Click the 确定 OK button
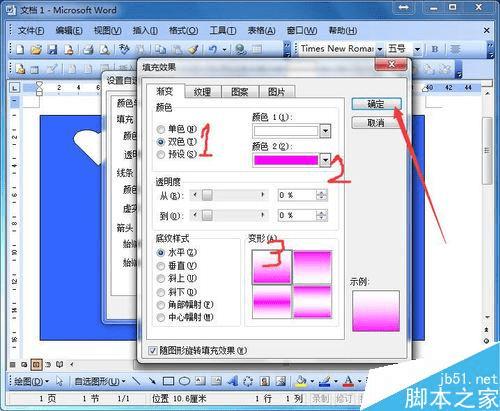The height and width of the screenshot is (411, 500). point(376,104)
